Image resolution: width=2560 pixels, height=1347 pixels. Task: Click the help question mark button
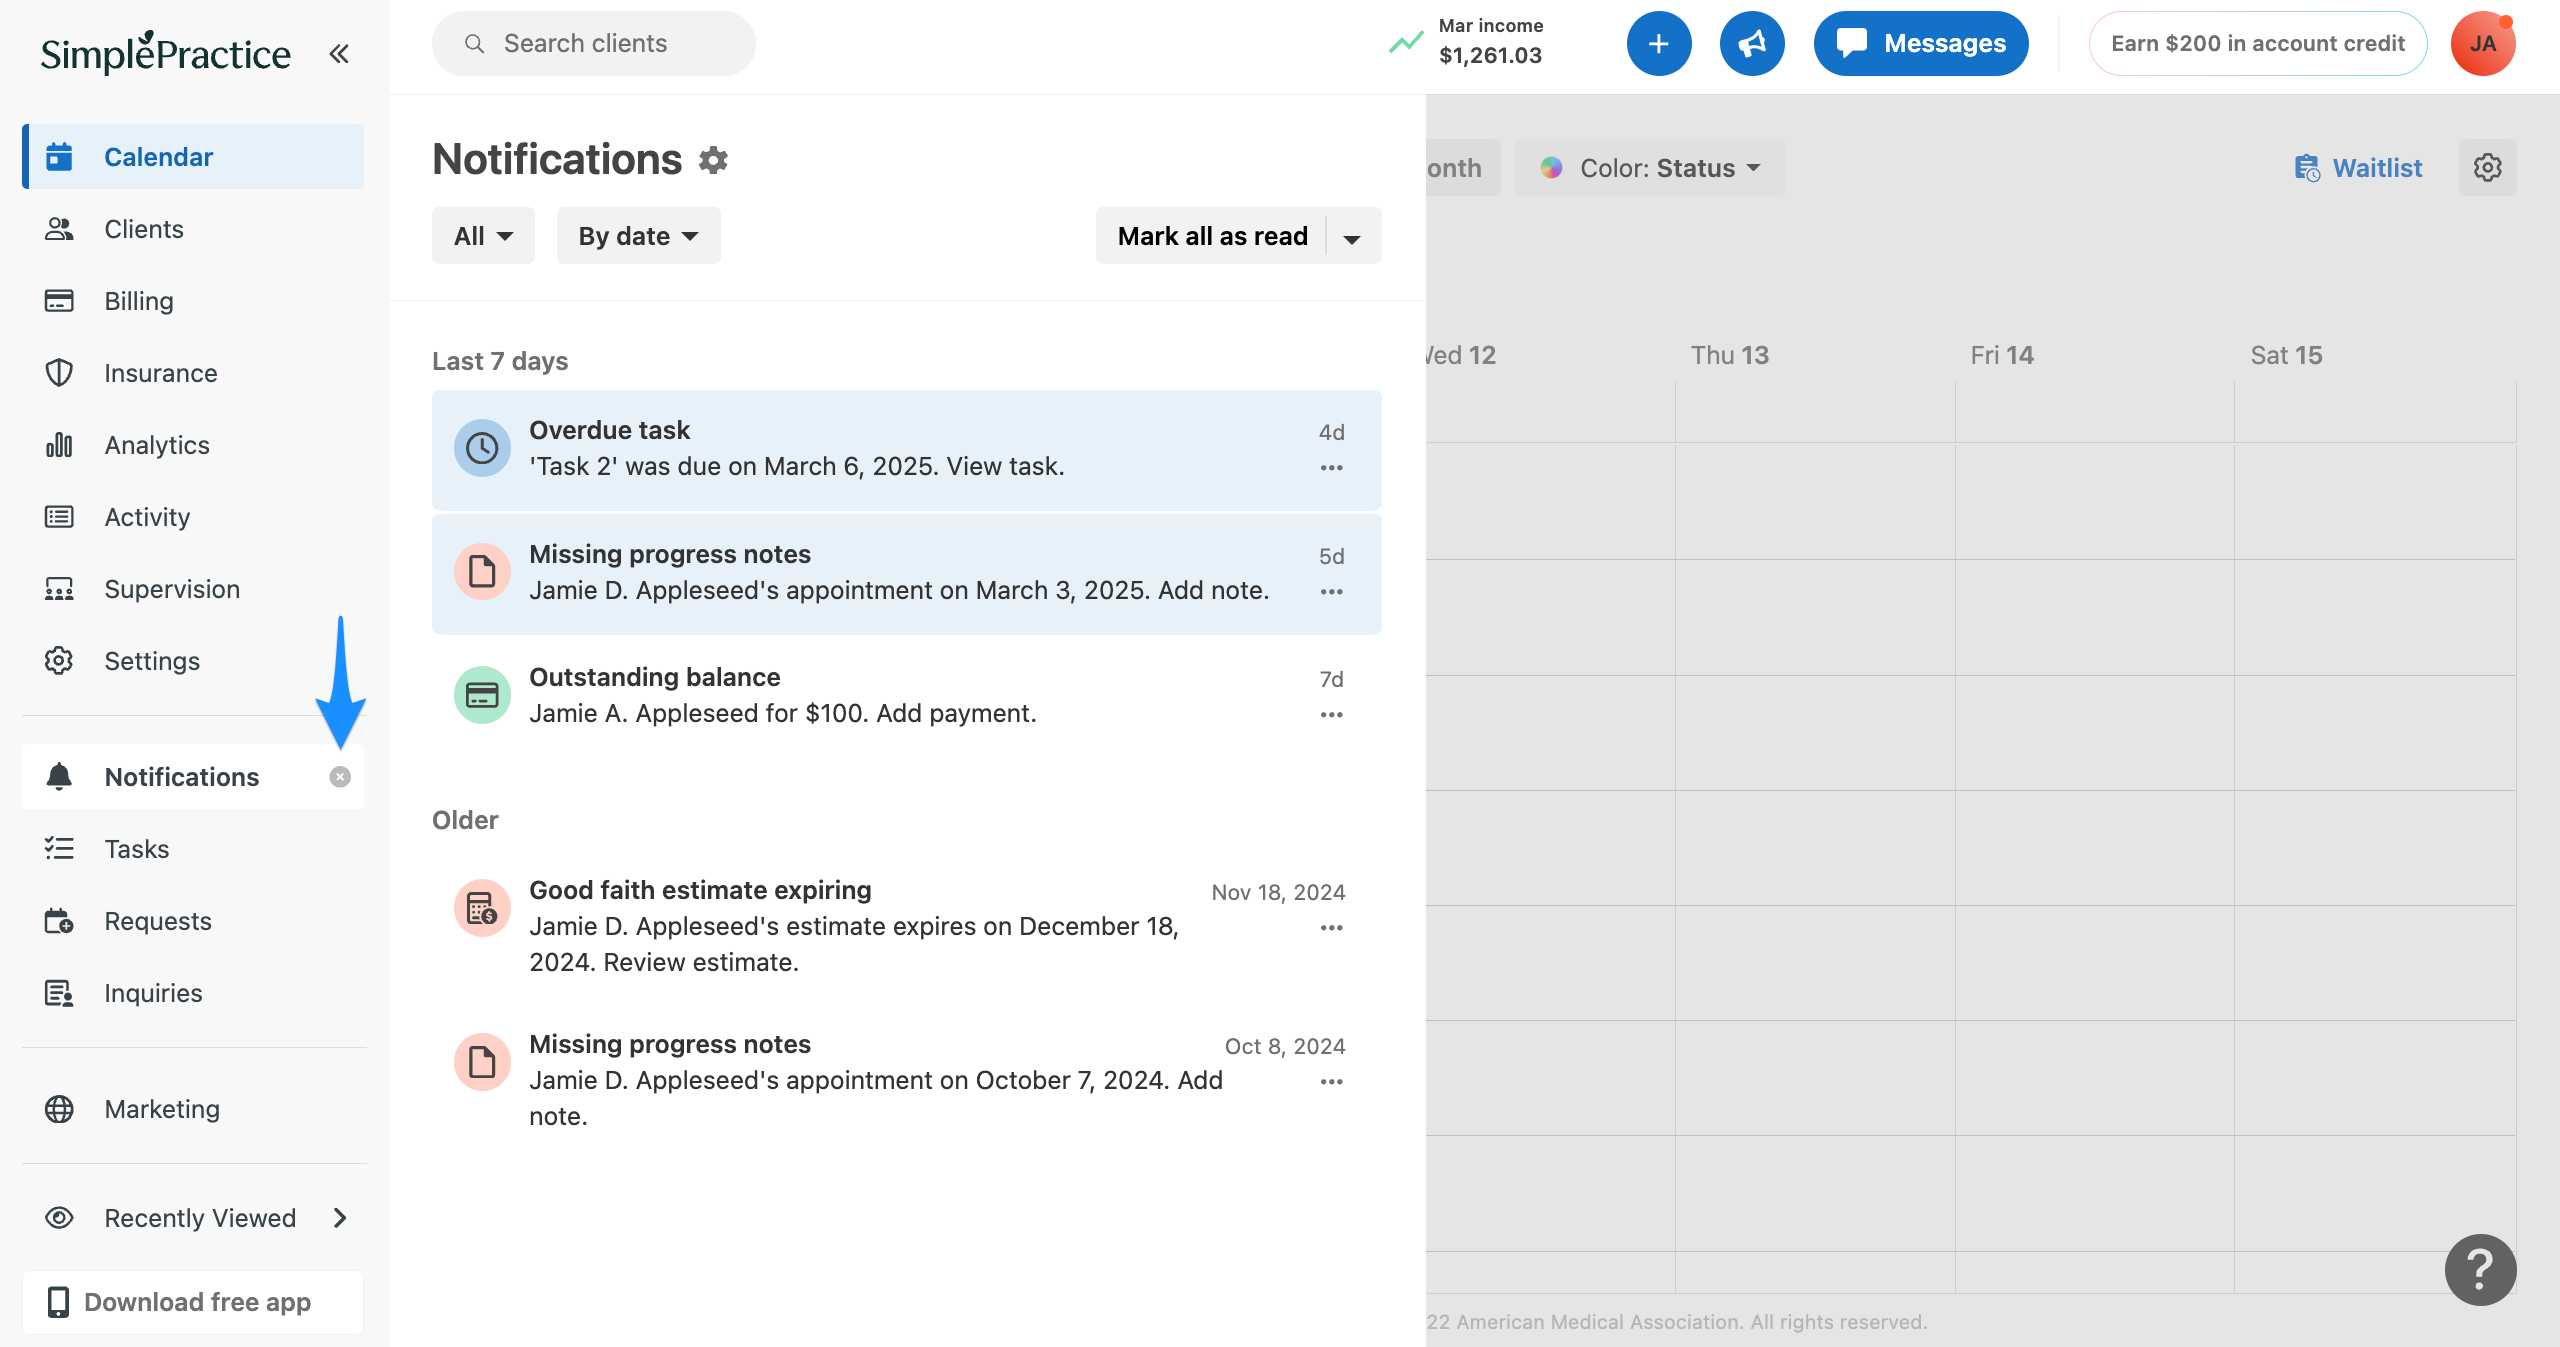click(2481, 1270)
